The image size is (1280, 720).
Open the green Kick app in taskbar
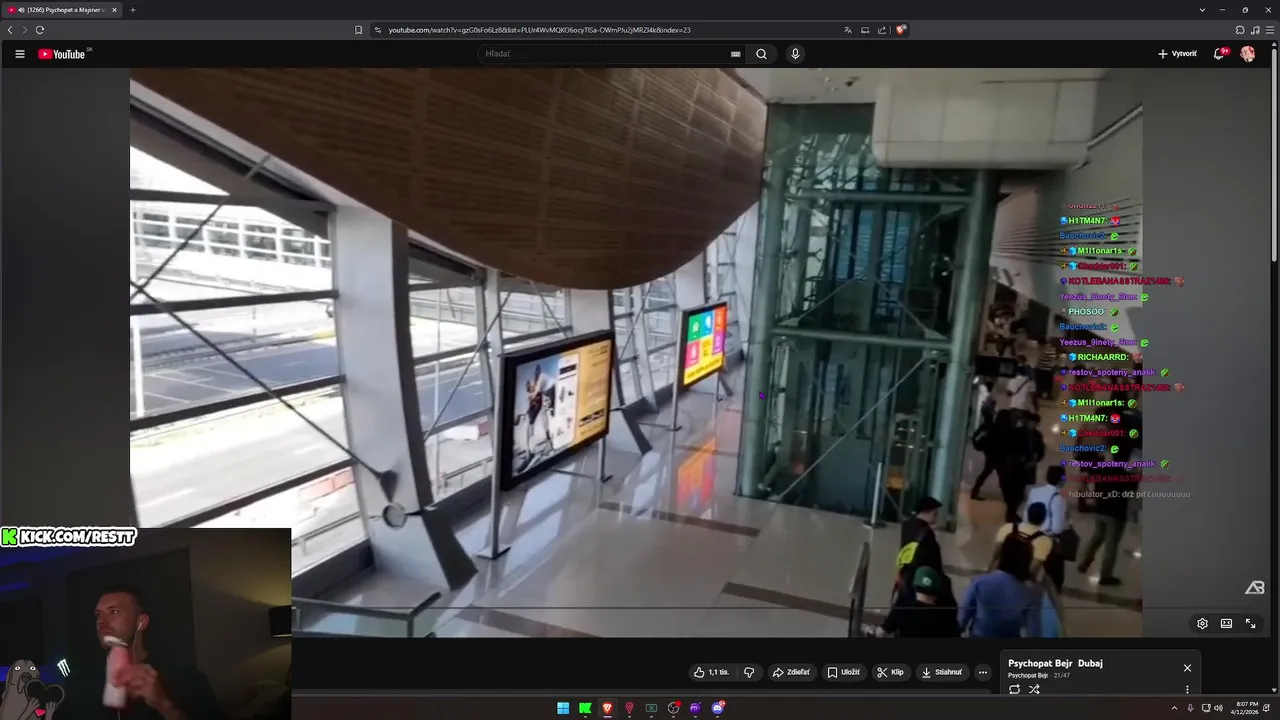tap(585, 708)
